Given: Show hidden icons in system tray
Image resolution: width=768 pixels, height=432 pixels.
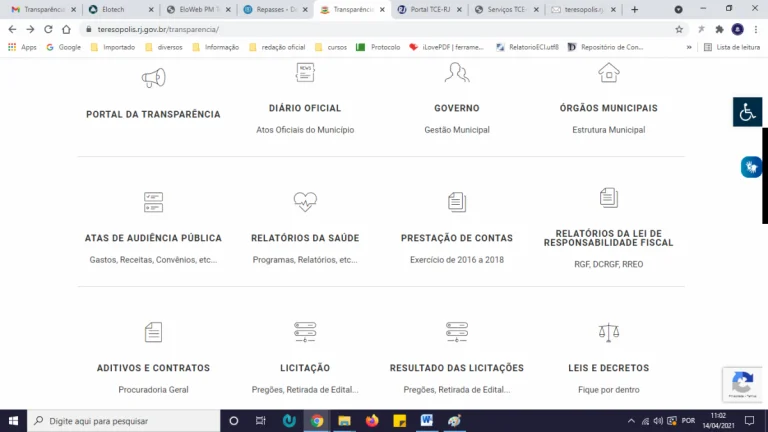Looking at the screenshot, I should click(x=631, y=420).
